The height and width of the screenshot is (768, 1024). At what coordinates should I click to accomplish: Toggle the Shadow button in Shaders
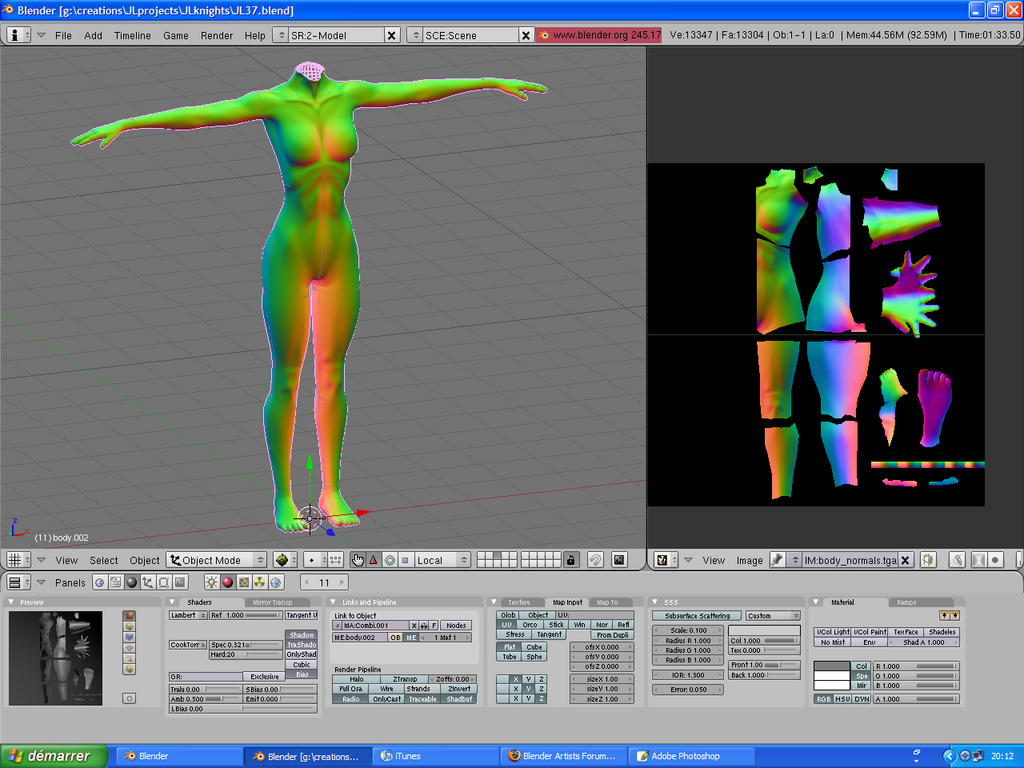click(302, 635)
